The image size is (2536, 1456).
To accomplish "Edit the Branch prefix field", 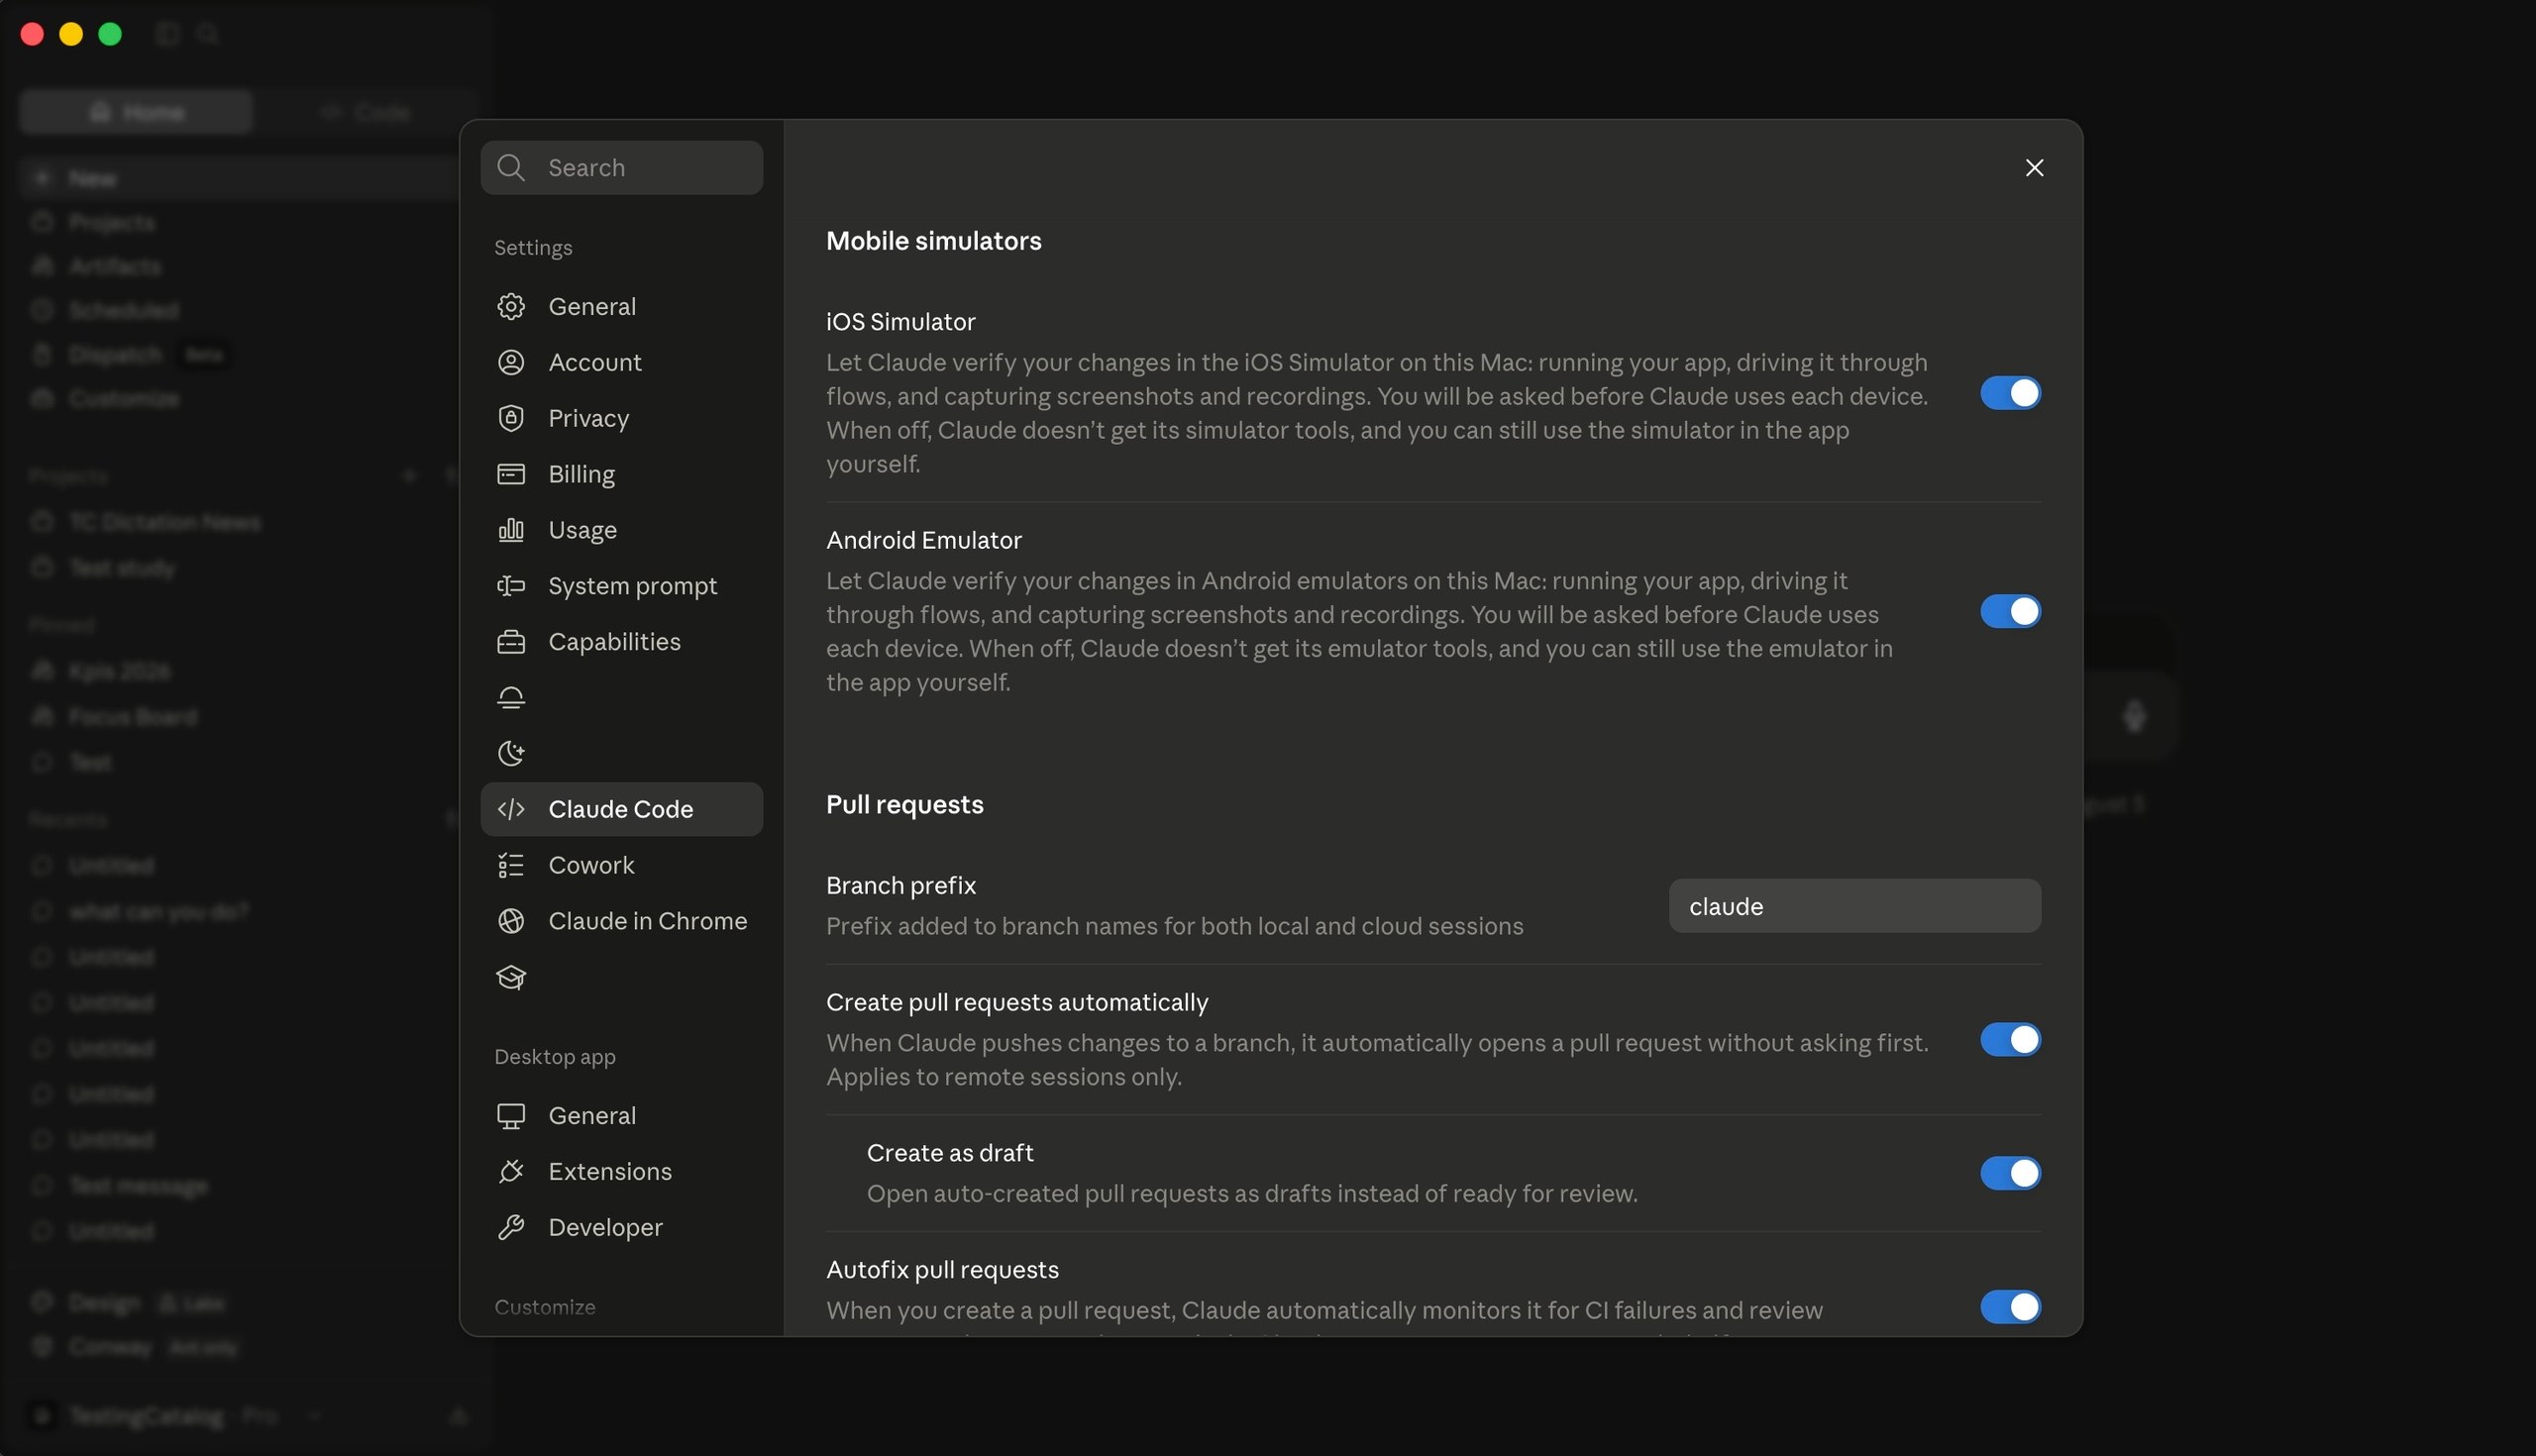I will [1854, 906].
